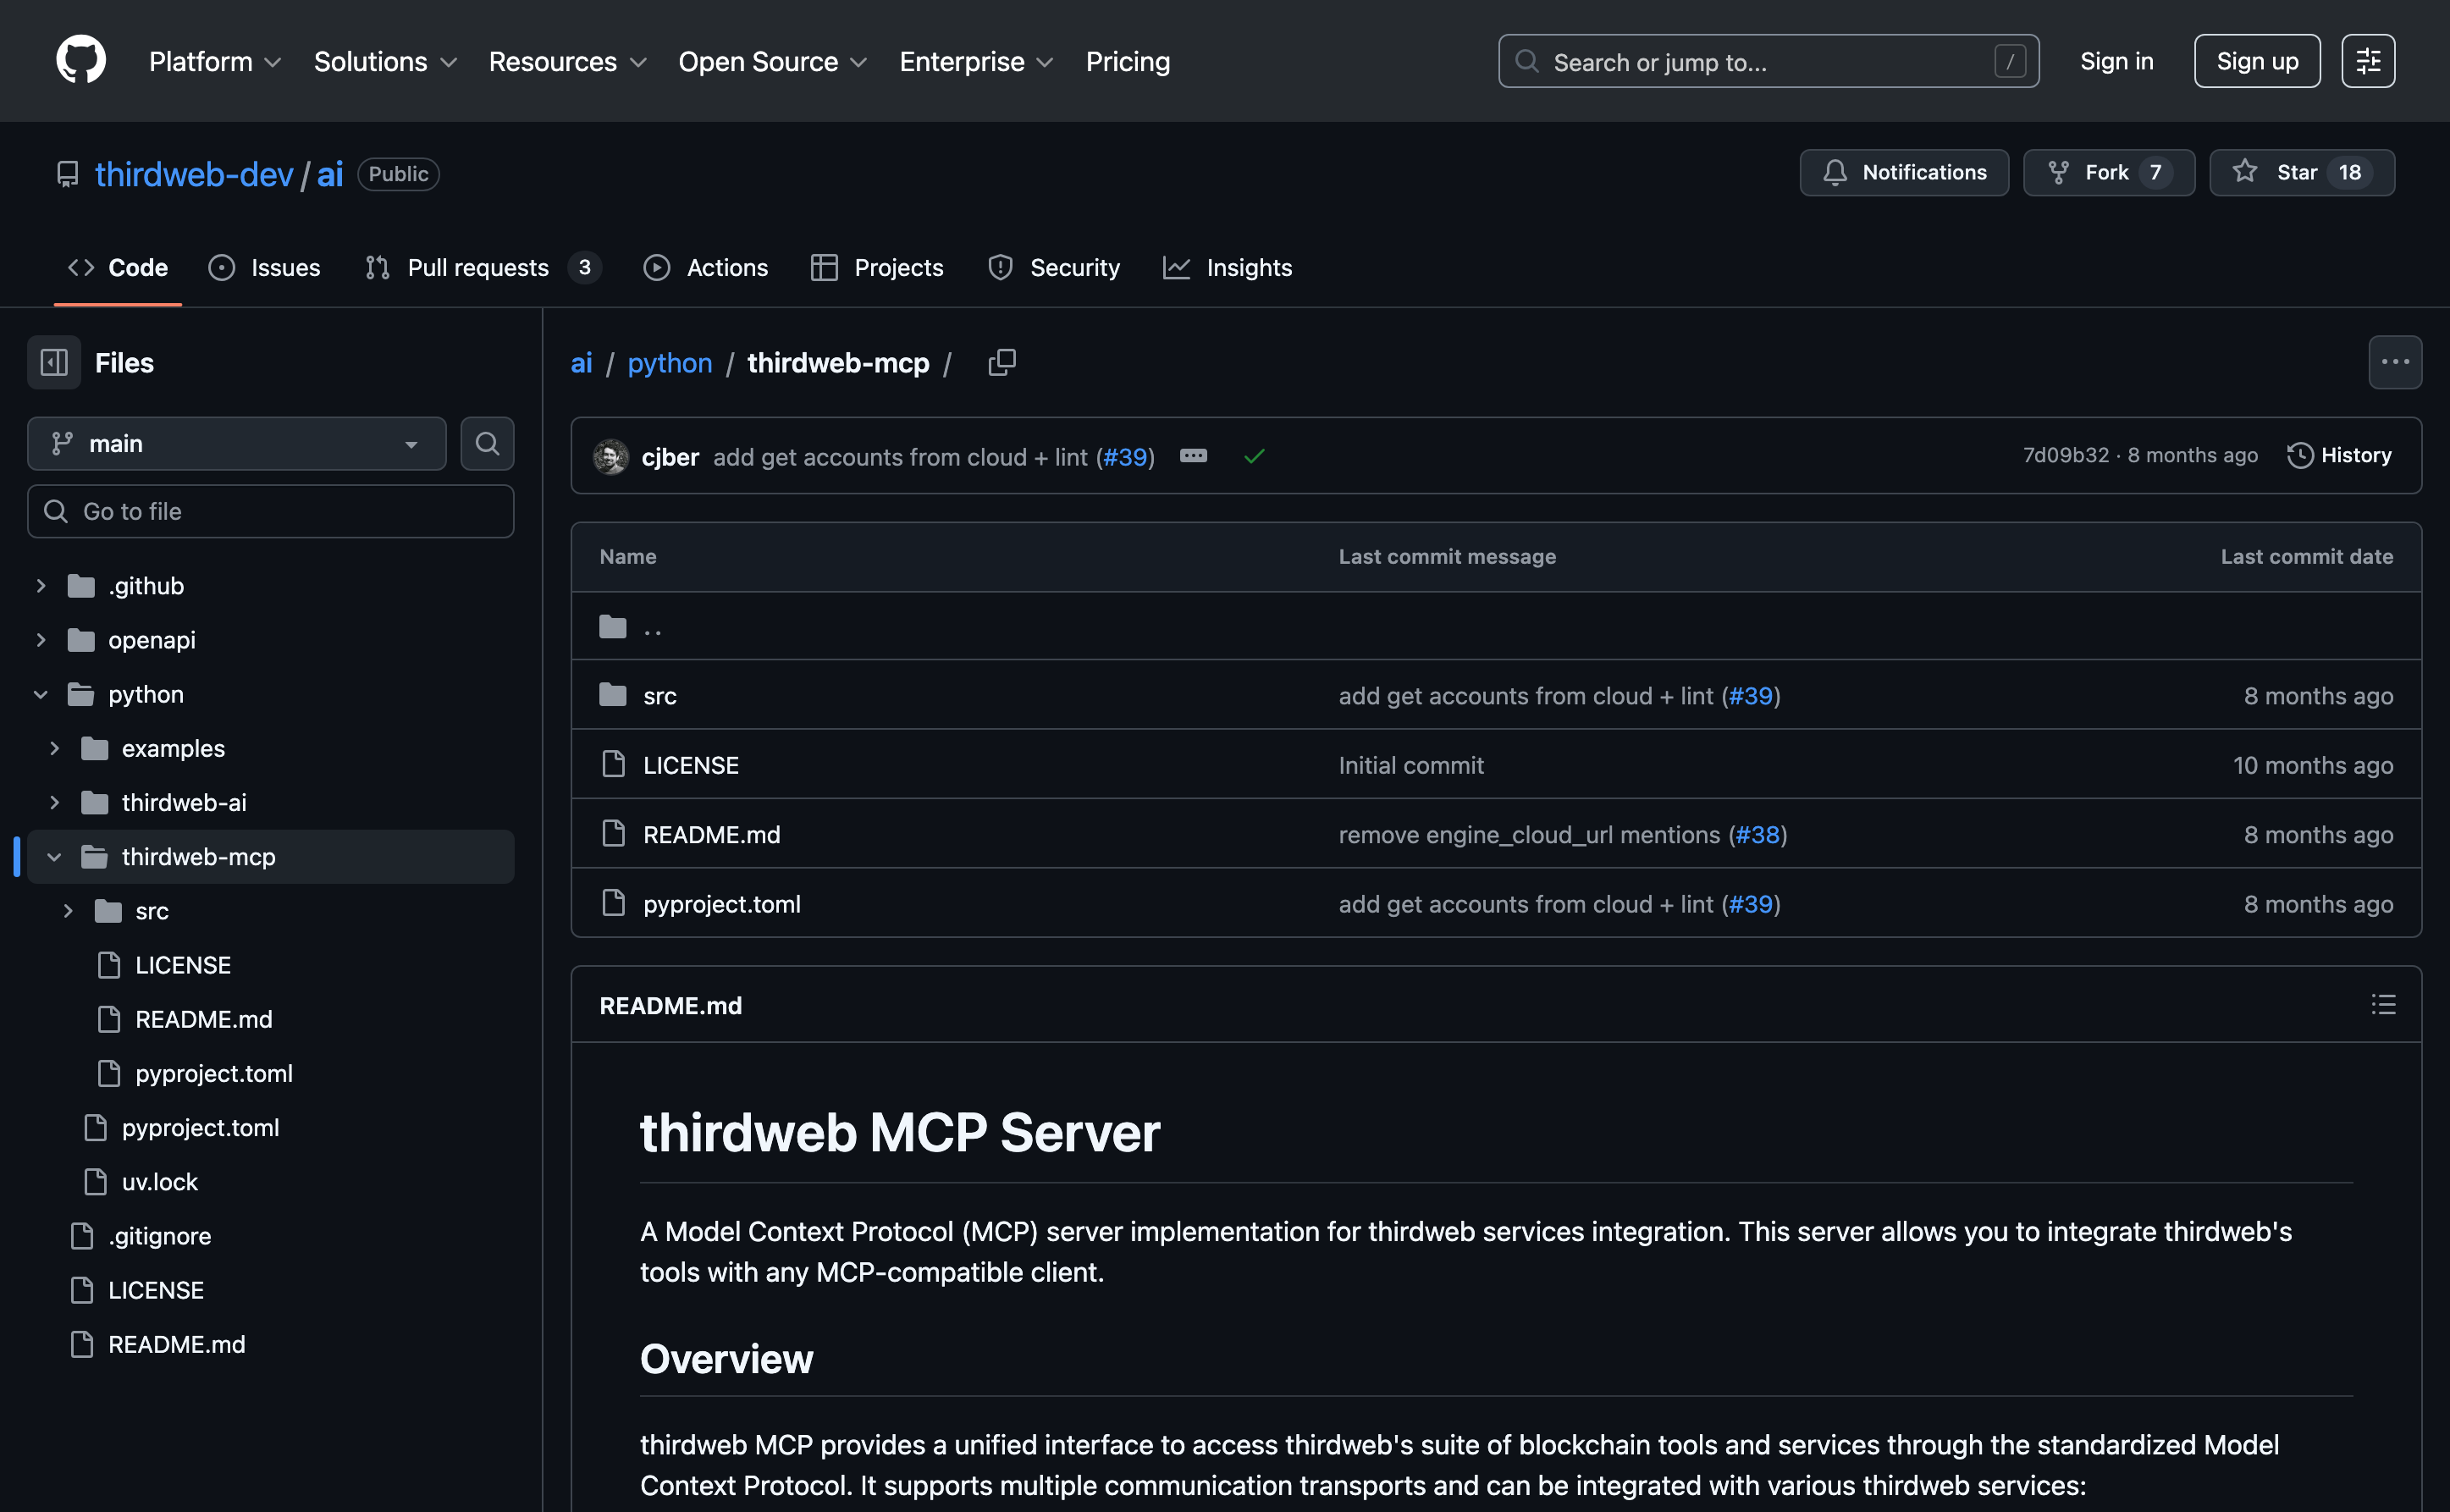Open the main branch selector dropdown
The height and width of the screenshot is (1512, 2450).
tap(236, 443)
